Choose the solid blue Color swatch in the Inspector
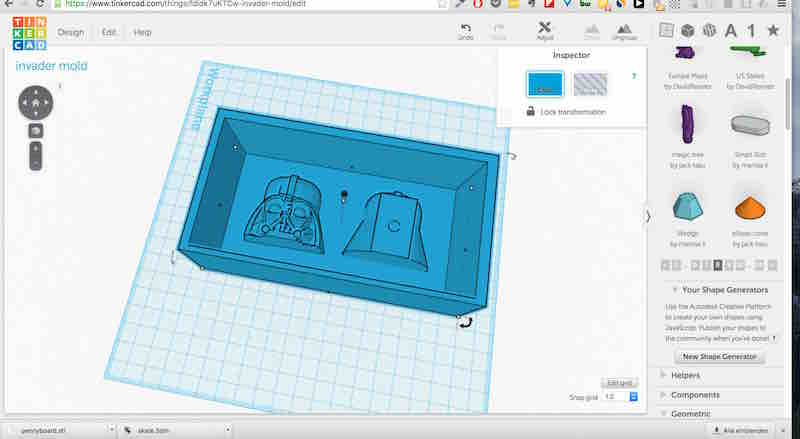 coord(545,84)
